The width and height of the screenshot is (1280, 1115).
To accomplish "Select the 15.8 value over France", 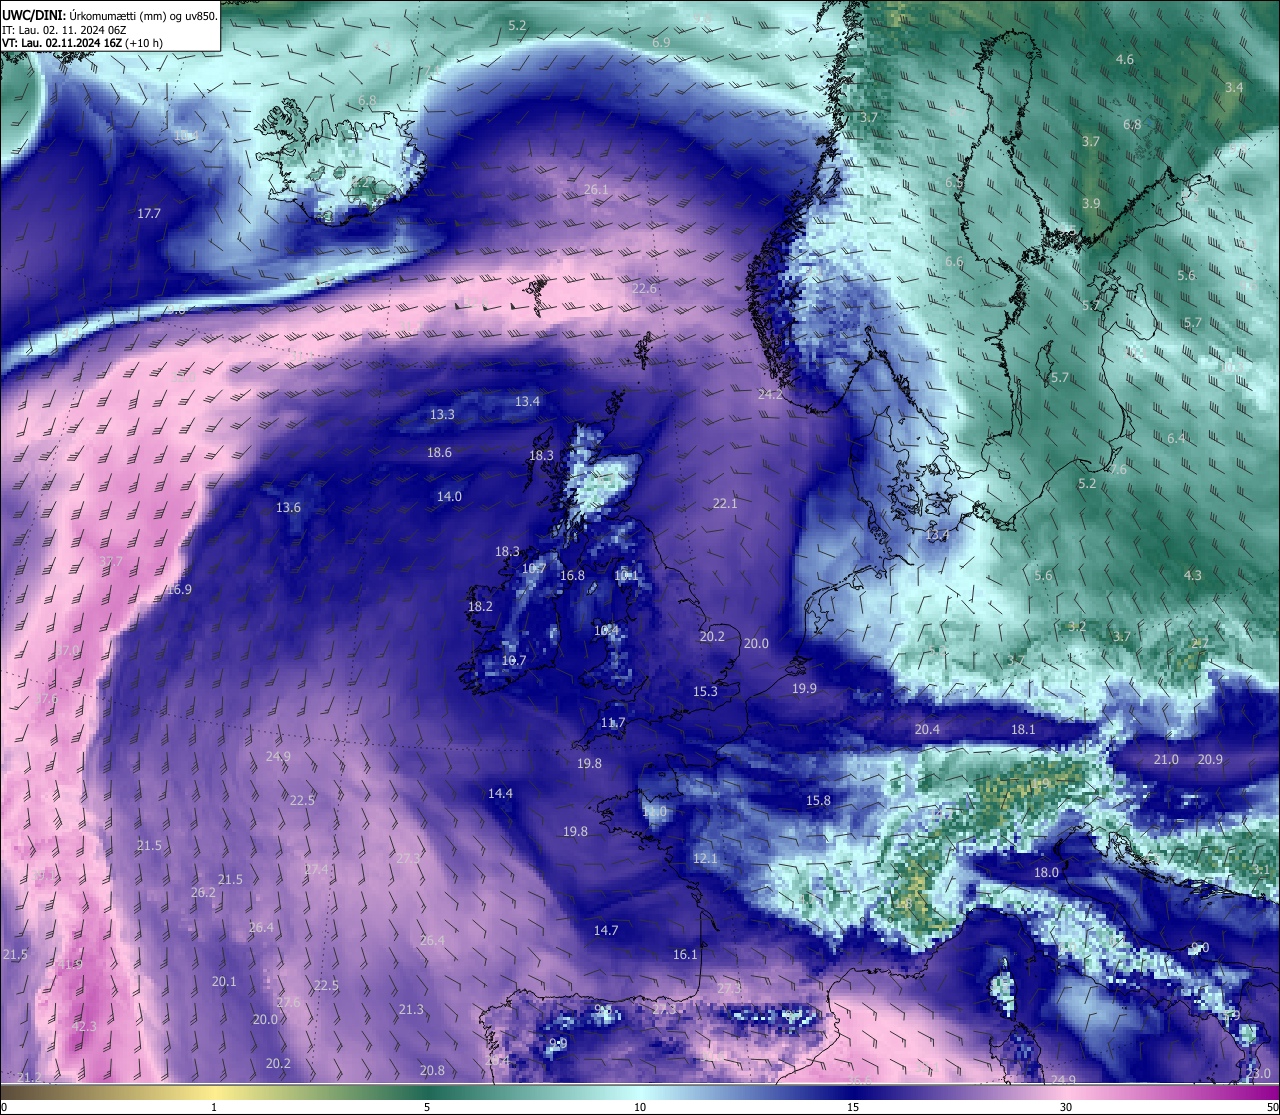I will click(x=818, y=800).
